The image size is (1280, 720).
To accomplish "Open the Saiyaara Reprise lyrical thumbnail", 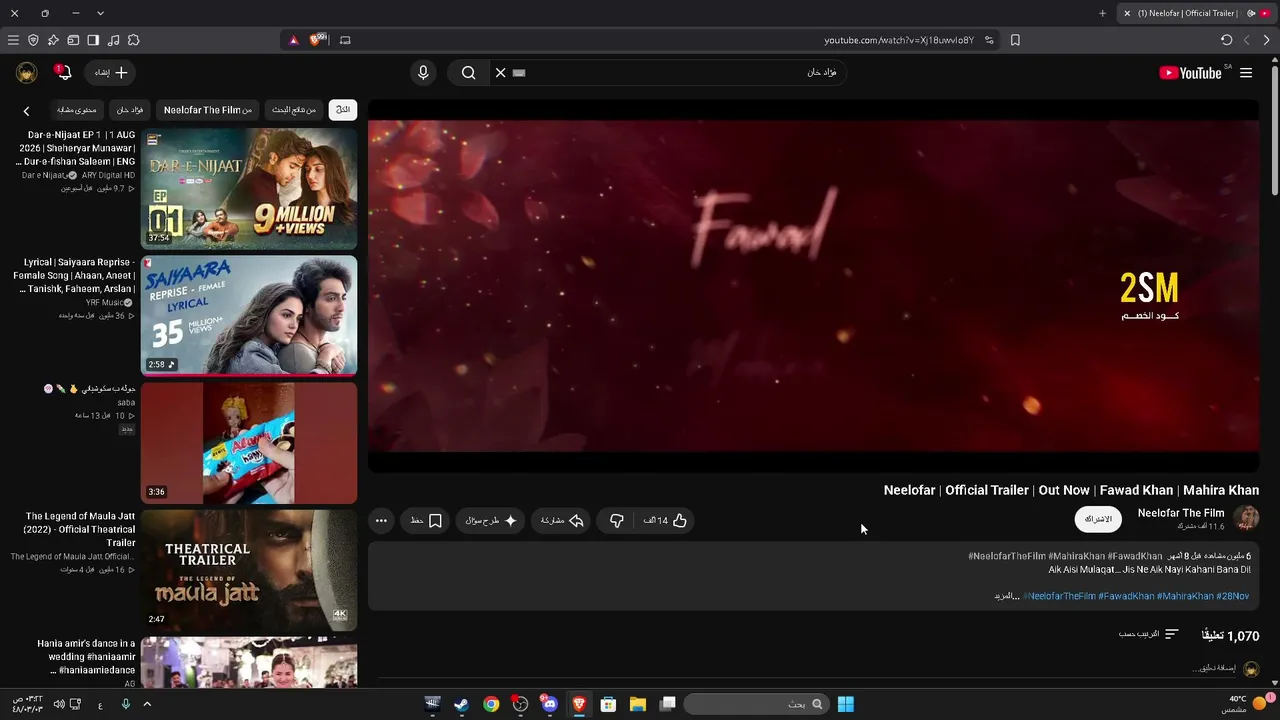I will 249,316.
